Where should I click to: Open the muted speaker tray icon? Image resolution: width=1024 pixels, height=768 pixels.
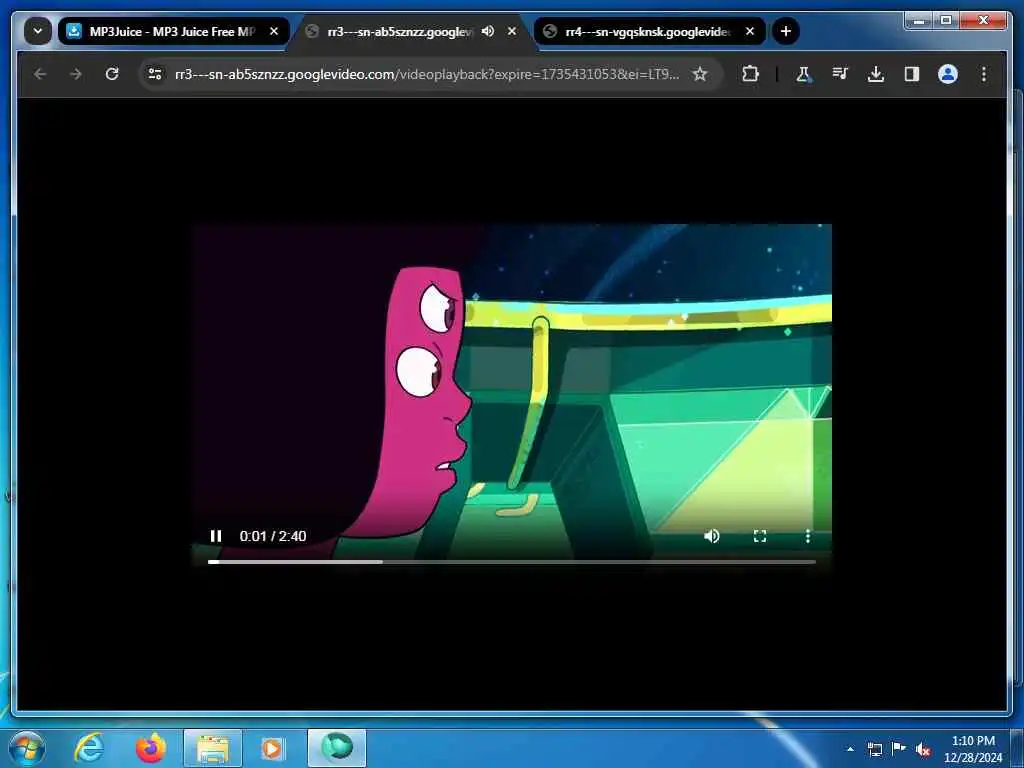coord(923,749)
